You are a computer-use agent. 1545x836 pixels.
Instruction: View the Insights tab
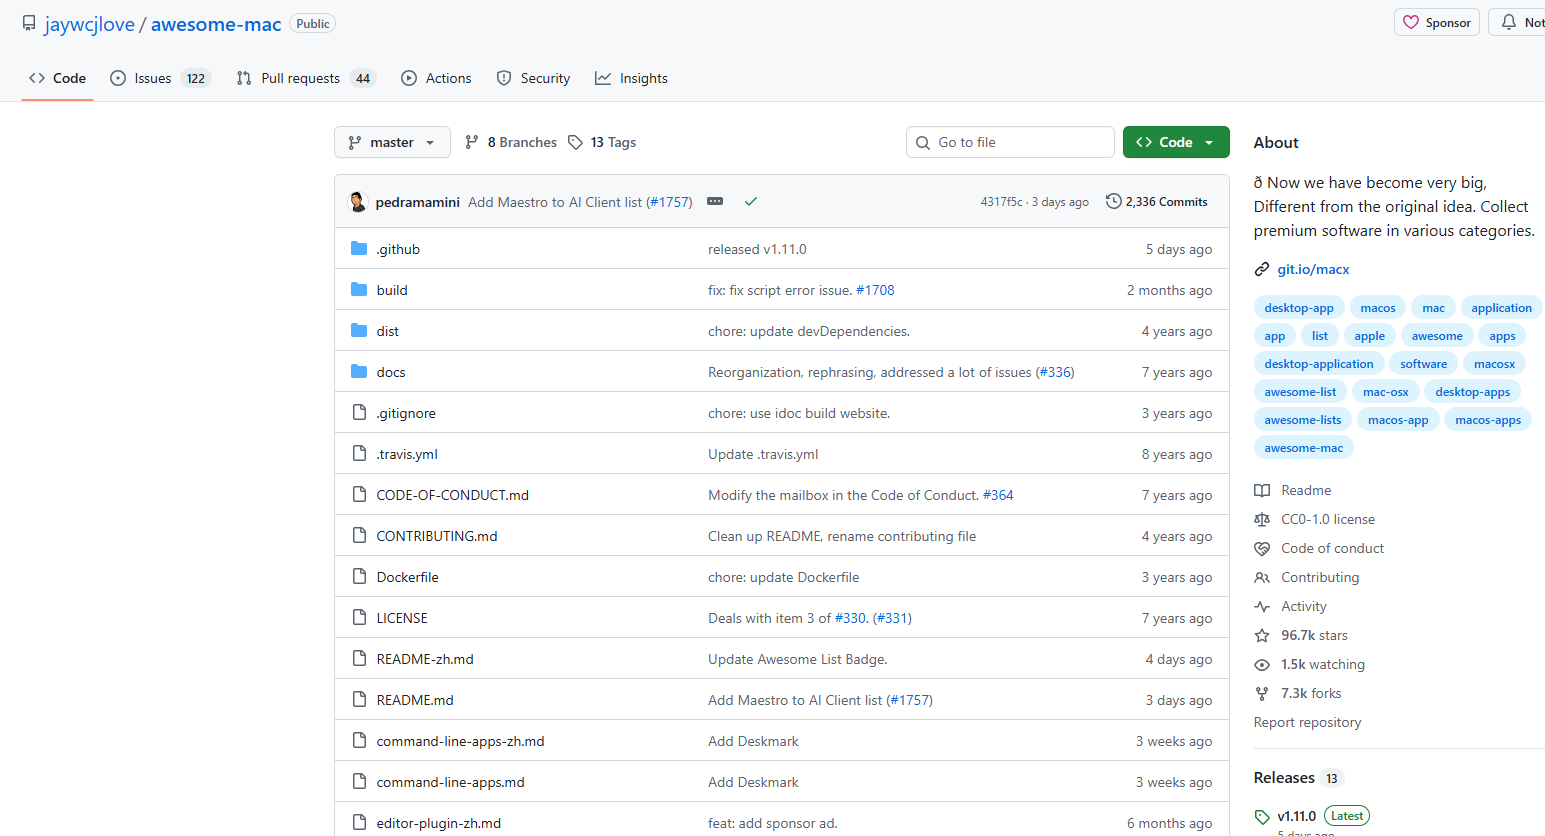pos(631,78)
